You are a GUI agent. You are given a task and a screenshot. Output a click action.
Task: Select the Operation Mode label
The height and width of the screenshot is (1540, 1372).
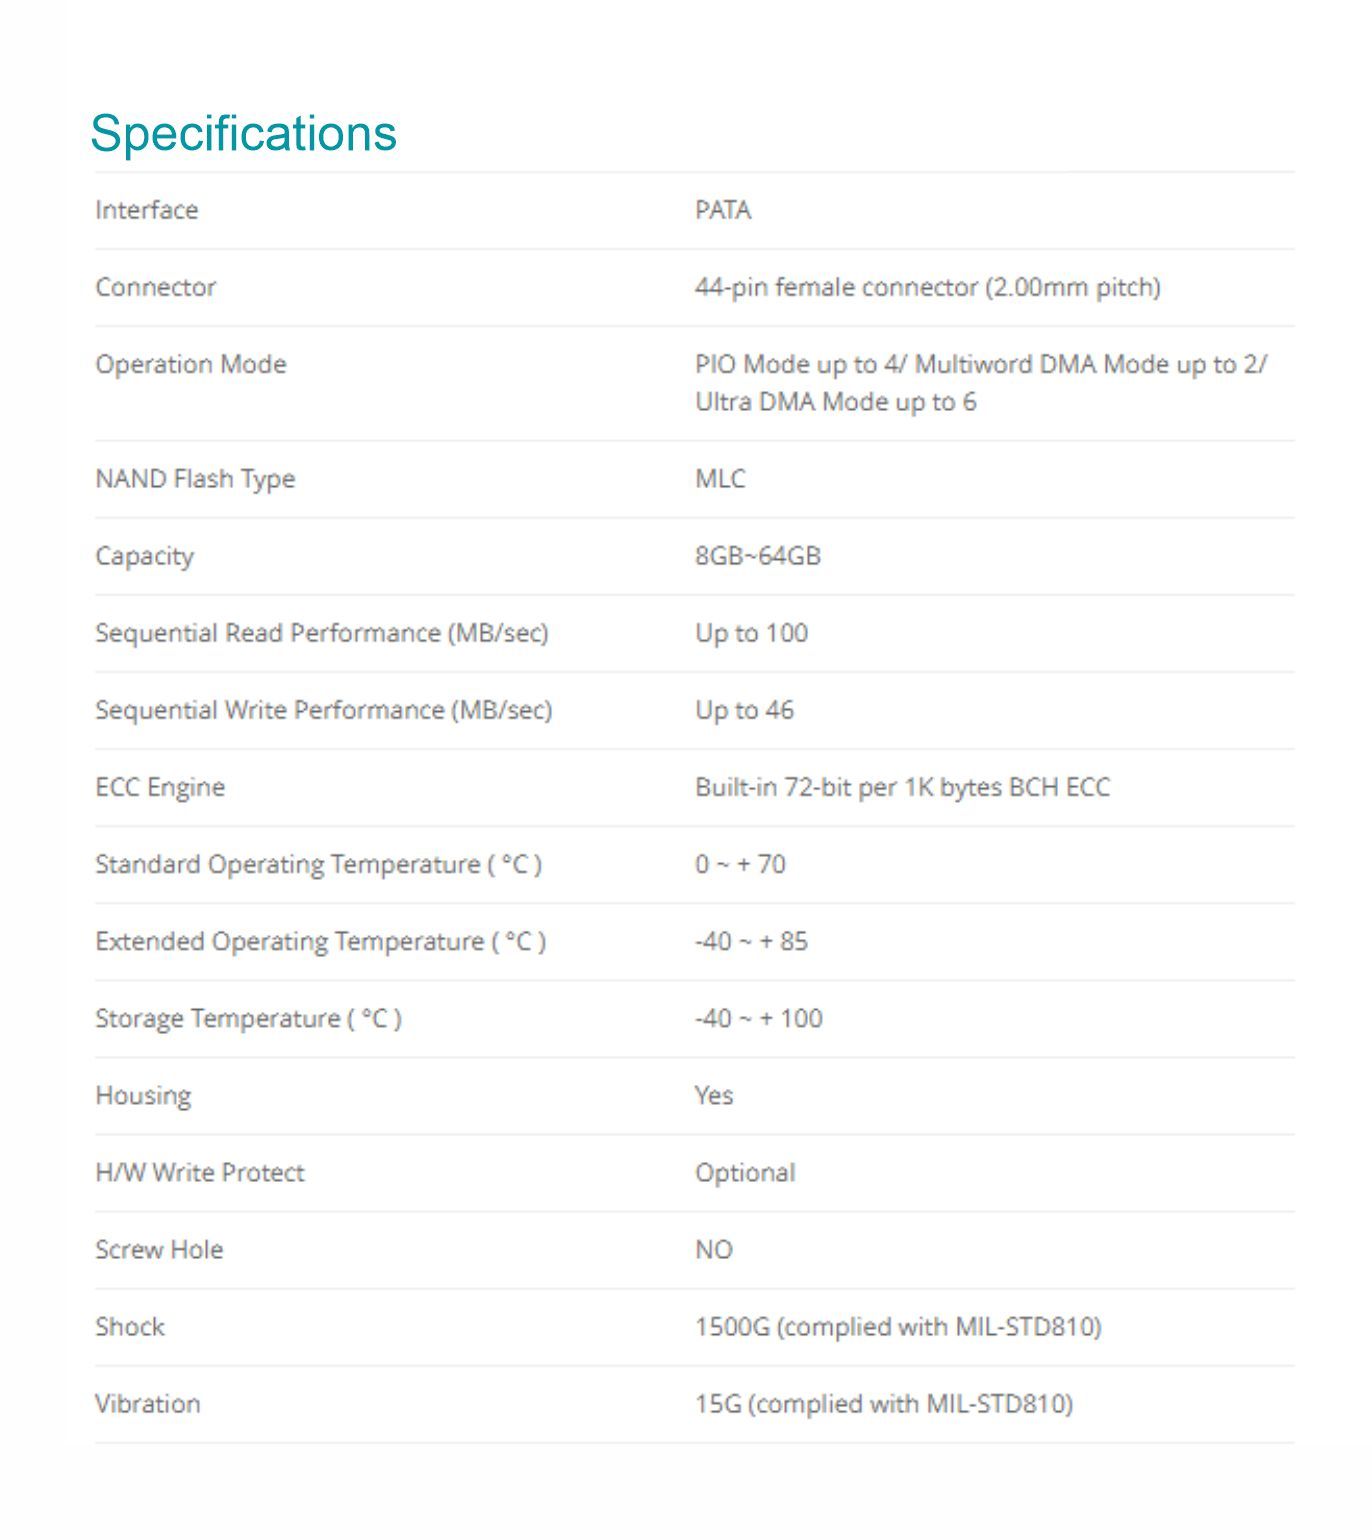[x=191, y=364]
